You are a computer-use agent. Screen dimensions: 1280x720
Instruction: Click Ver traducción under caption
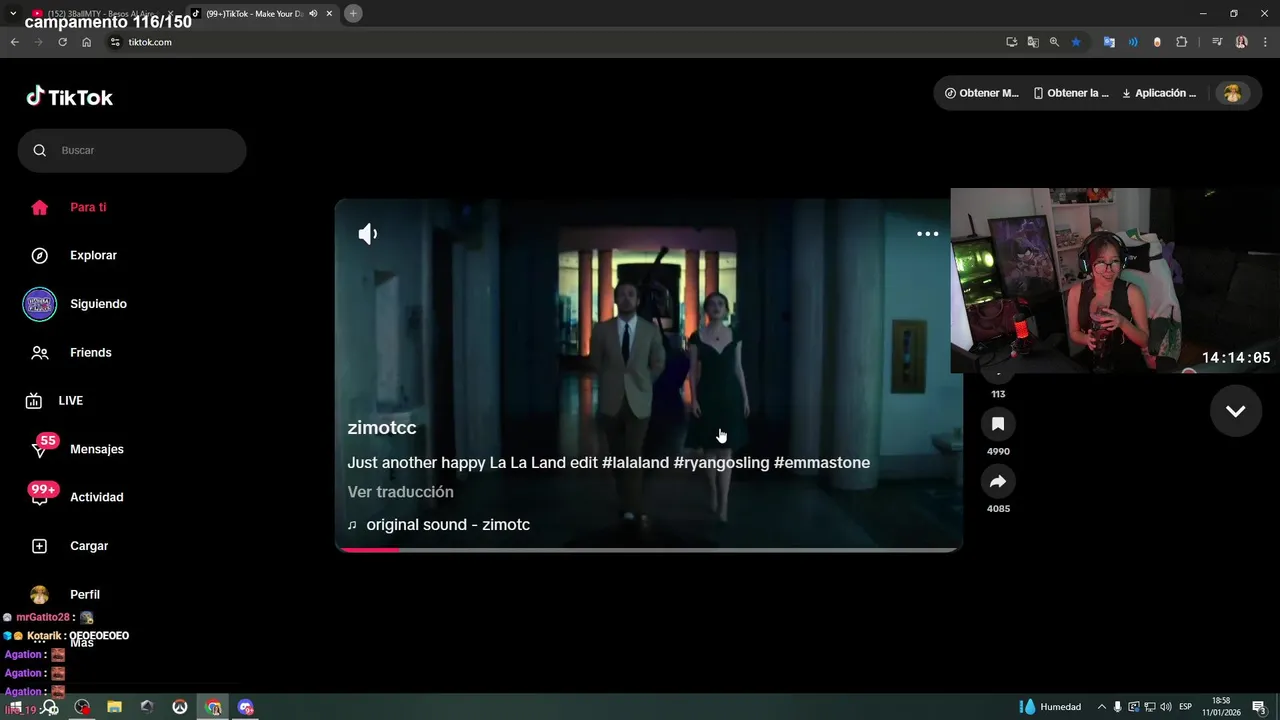(x=400, y=492)
